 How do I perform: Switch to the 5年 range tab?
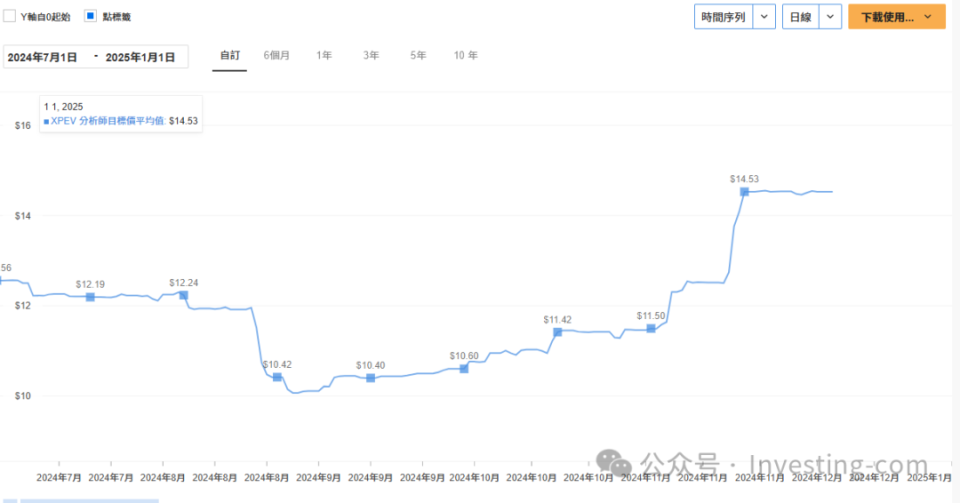(418, 56)
